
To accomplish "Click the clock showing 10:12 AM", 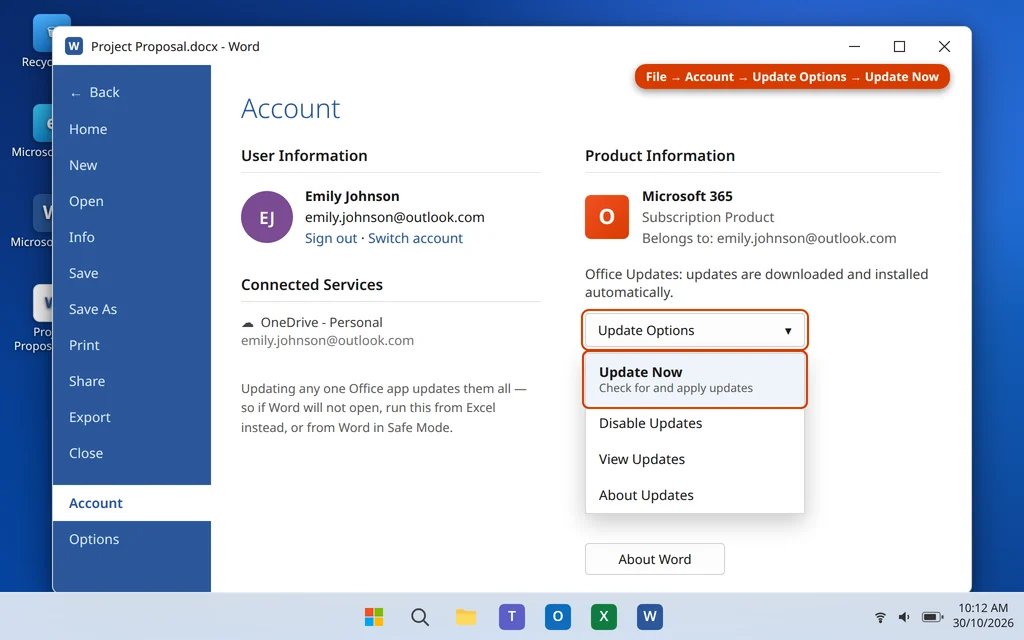I will point(983,608).
